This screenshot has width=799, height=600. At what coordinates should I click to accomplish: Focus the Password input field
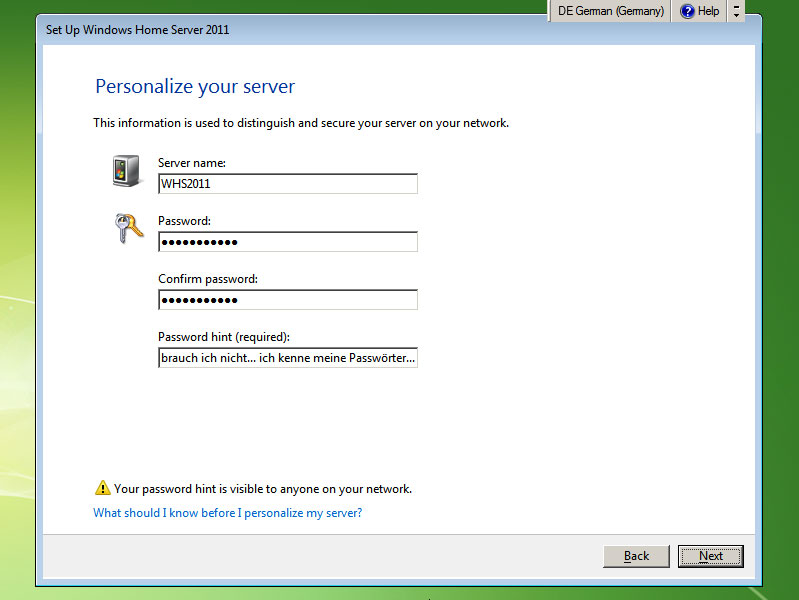point(288,242)
